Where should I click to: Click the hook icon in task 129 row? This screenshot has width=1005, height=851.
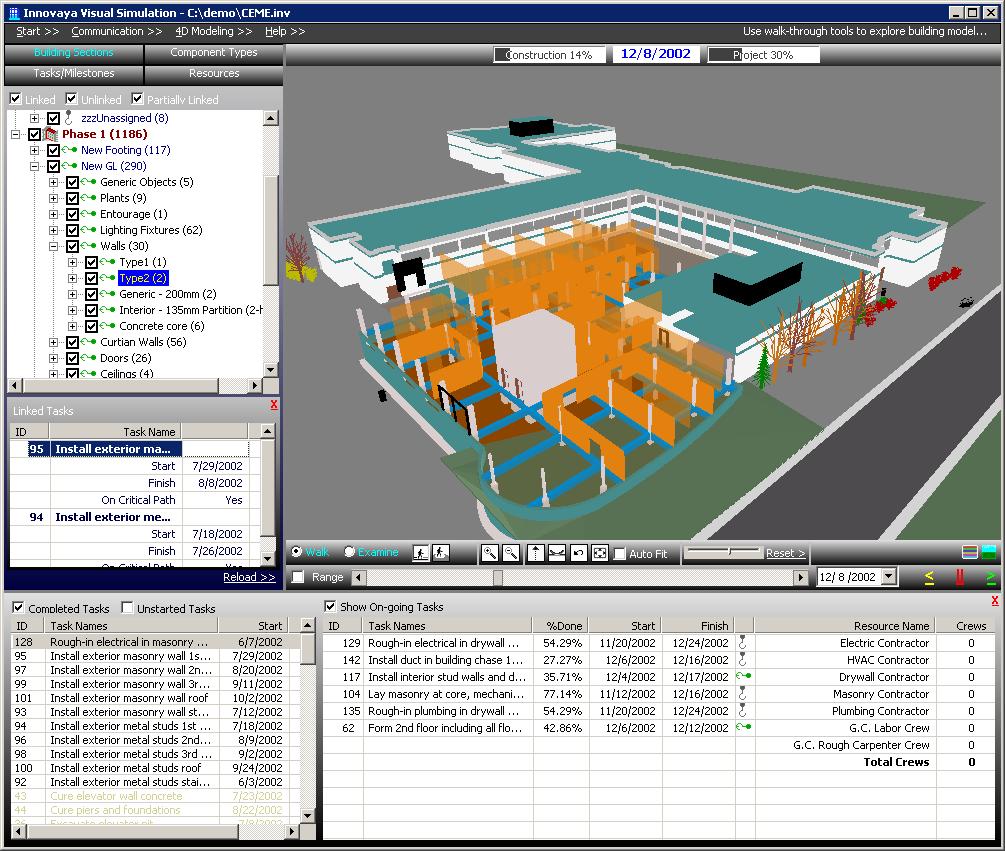tap(743, 642)
